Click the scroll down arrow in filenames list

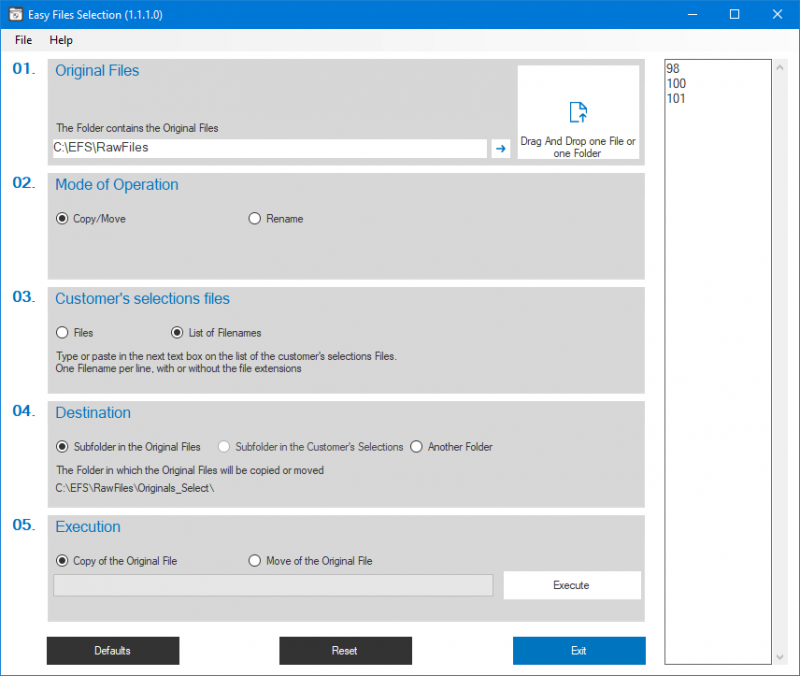[x=780, y=657]
